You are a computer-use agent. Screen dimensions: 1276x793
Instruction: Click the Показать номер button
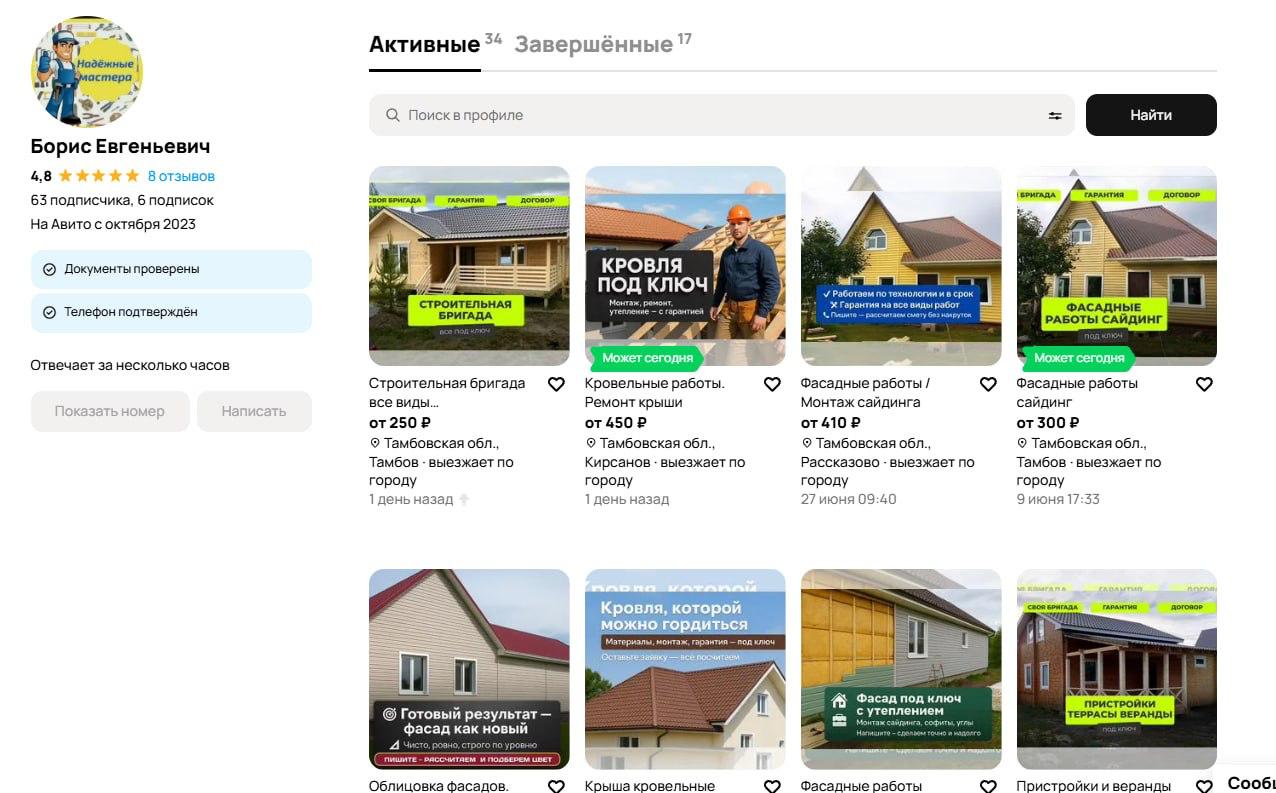(x=110, y=411)
